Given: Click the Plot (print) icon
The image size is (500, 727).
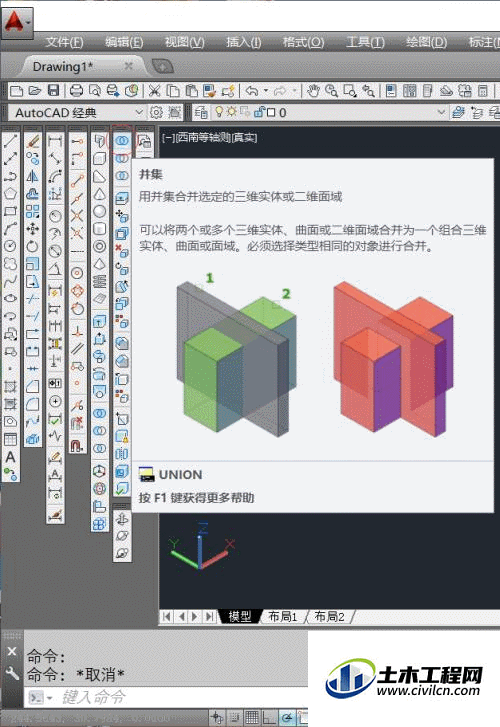Looking at the screenshot, I should click(76, 90).
